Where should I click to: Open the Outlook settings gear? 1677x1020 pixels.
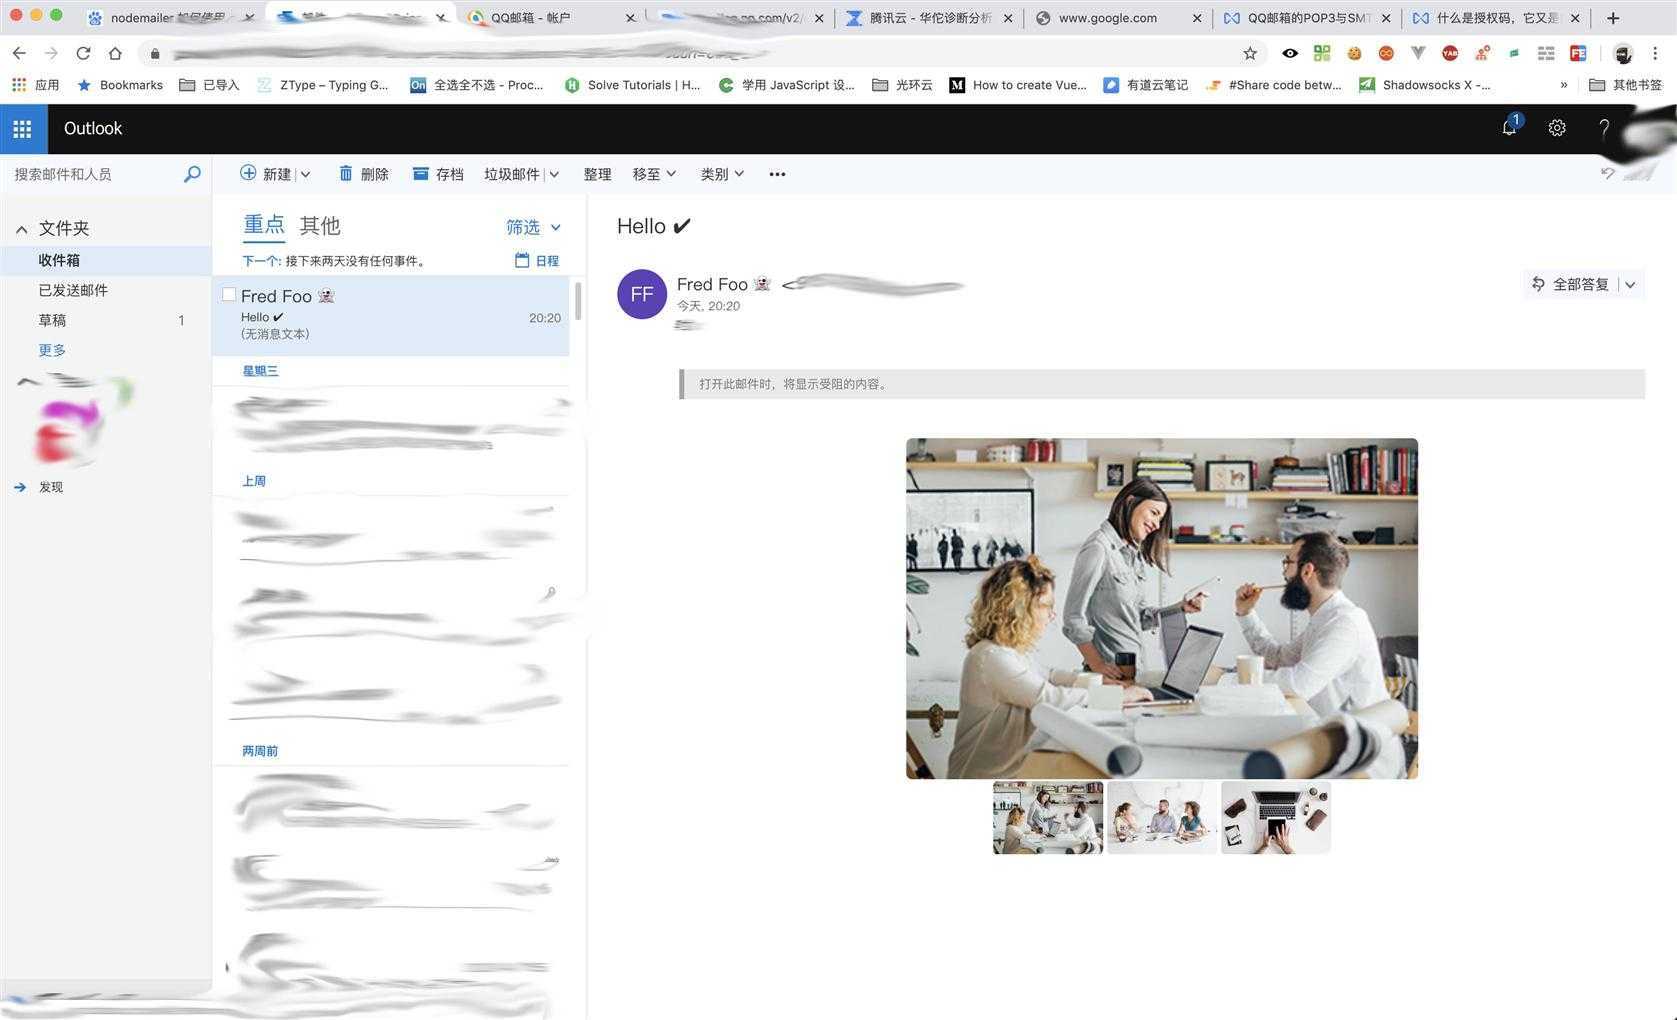(x=1556, y=128)
